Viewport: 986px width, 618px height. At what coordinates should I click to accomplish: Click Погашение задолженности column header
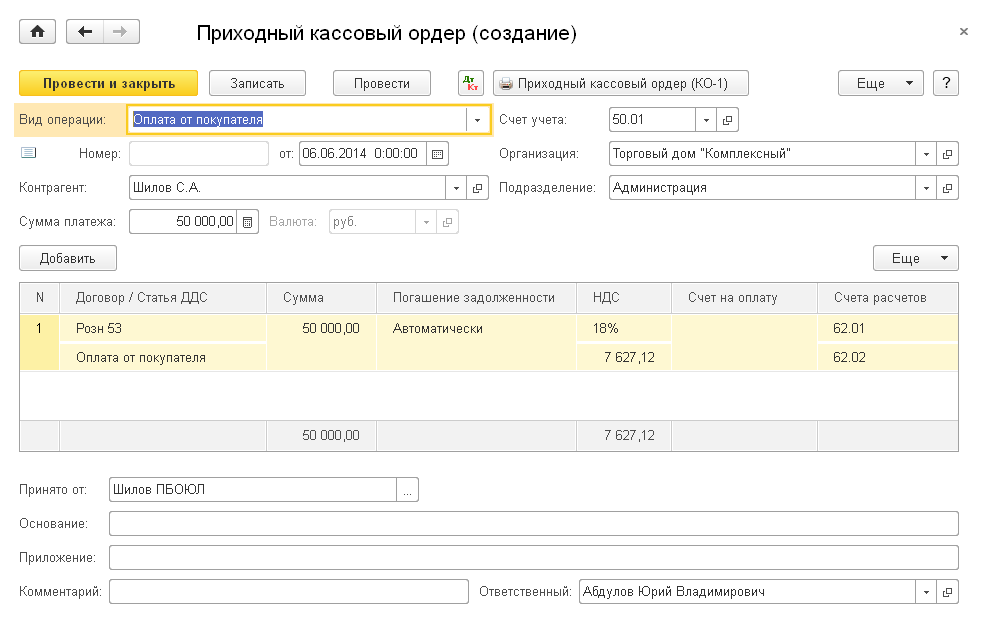tap(476, 298)
